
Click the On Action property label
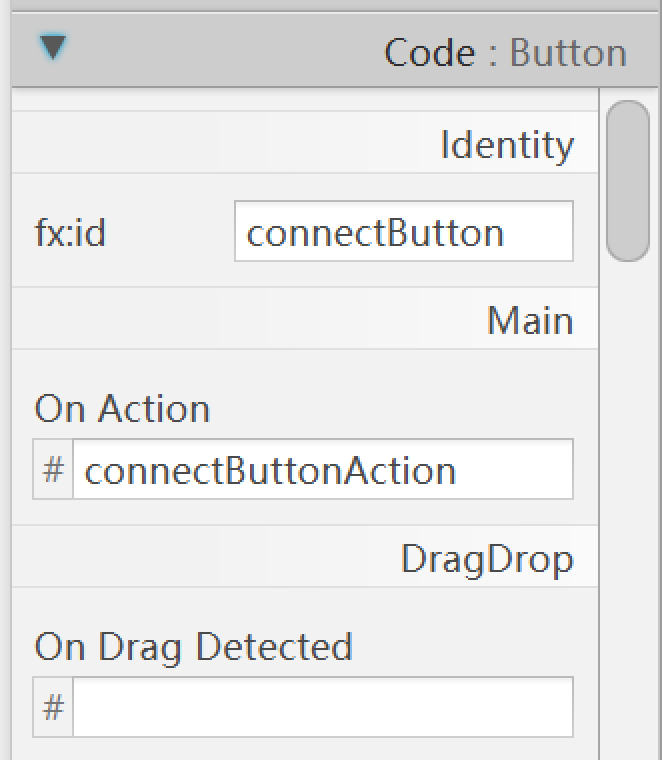click(122, 409)
